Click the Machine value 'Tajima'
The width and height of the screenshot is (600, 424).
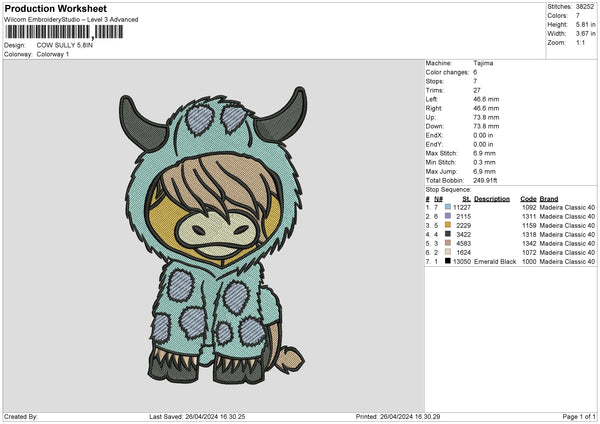coord(483,63)
